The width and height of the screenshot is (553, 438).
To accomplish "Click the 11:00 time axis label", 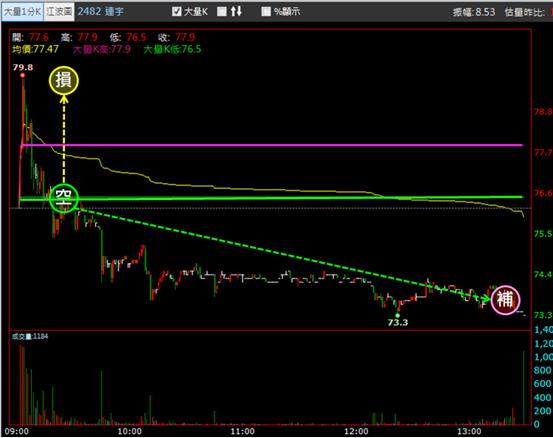I will [x=243, y=431].
